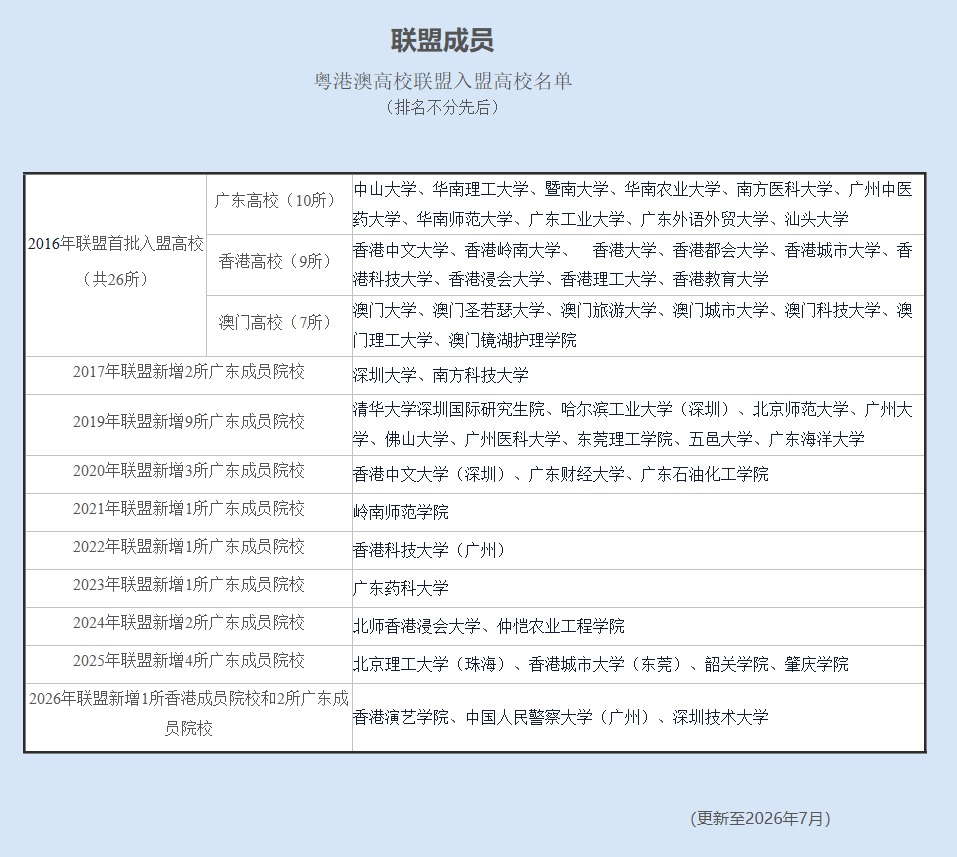
Task: Click 北京理工大学（珠海） in the 2025 row
Action: [432, 664]
